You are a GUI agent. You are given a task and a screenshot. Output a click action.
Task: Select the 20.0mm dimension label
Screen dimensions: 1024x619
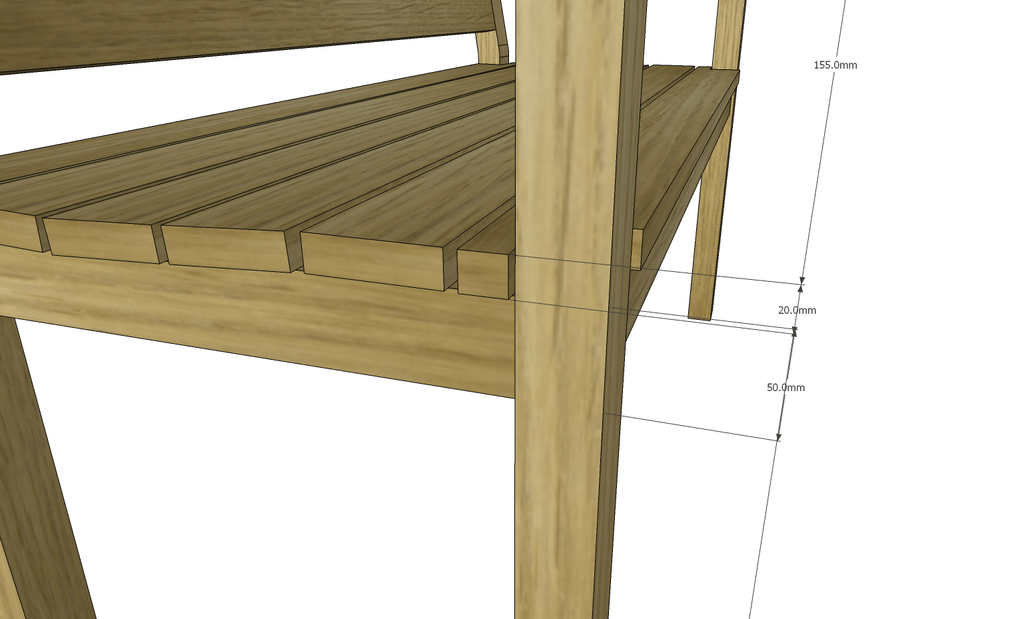click(797, 310)
